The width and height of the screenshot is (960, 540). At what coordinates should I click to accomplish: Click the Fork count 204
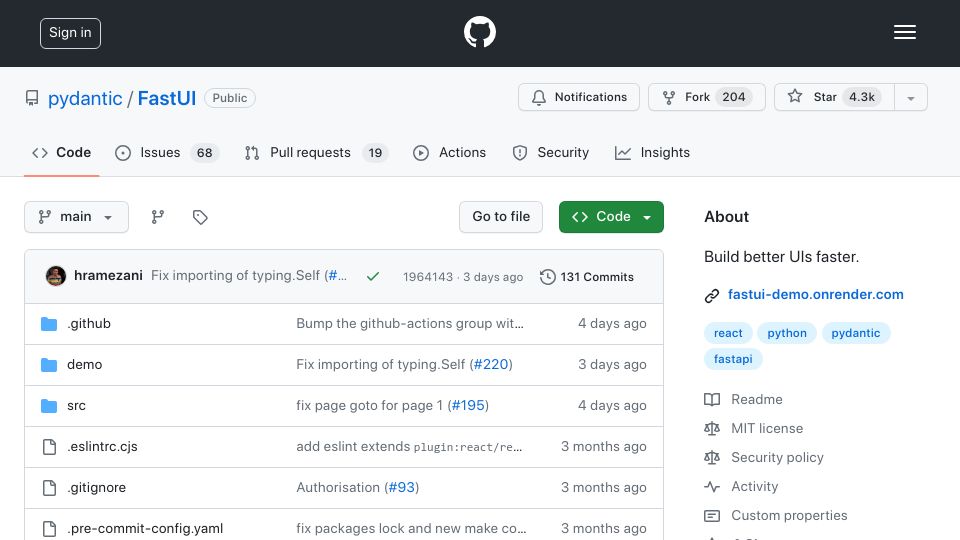(x=733, y=97)
